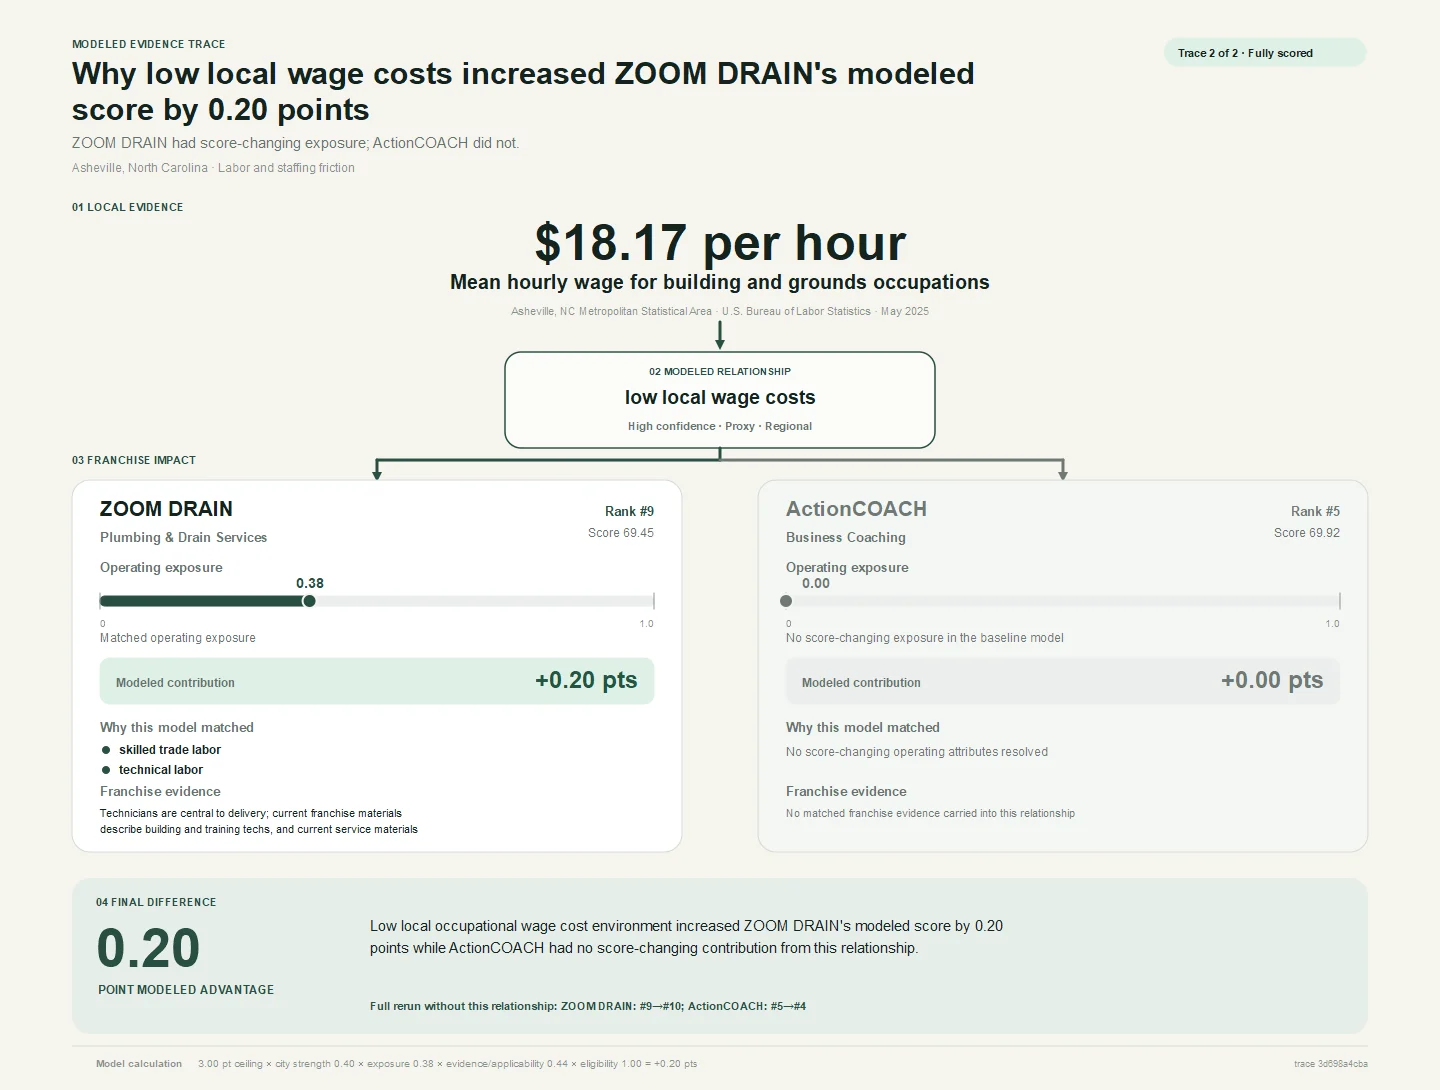The width and height of the screenshot is (1440, 1090).
Task: Click 'No score-changing operating attributes resolved' text
Action: [x=917, y=752]
